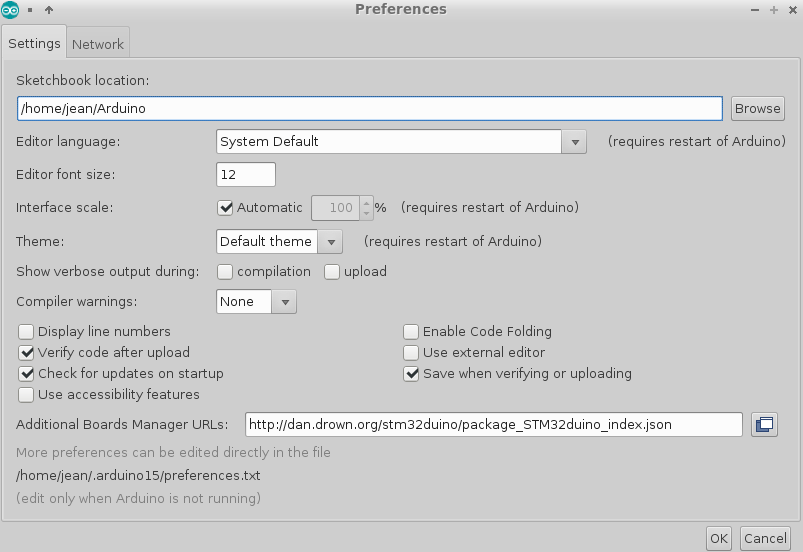
Task: Minimize the Preferences window
Action: (x=754, y=10)
